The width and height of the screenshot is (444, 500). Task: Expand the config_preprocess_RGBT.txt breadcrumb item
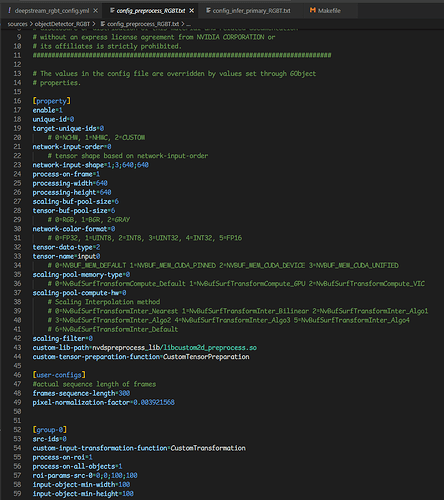tap(143, 24)
